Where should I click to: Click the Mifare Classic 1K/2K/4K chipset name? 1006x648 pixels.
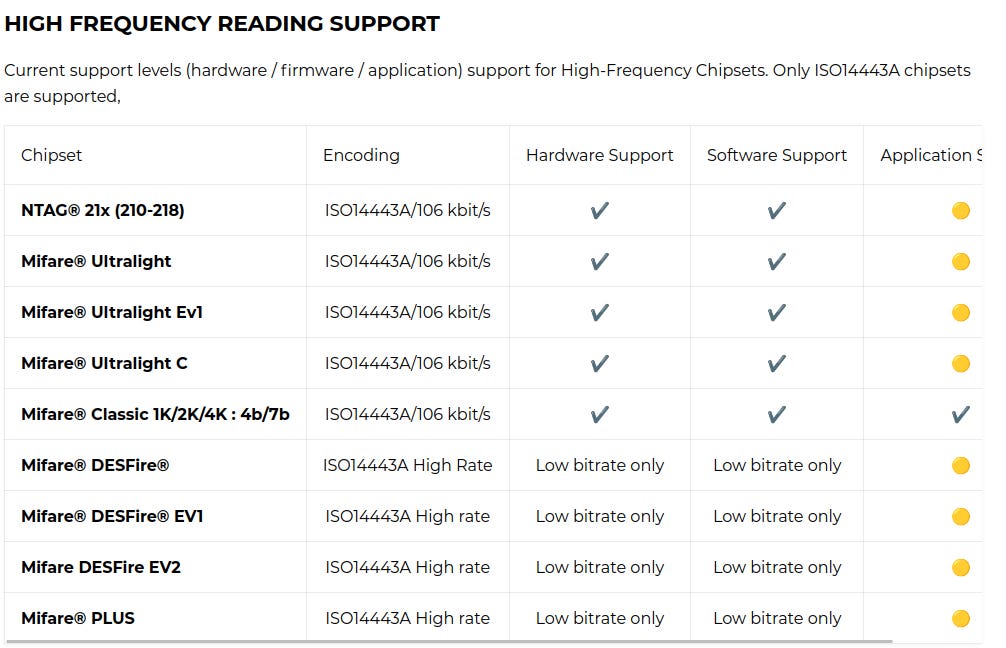[155, 414]
